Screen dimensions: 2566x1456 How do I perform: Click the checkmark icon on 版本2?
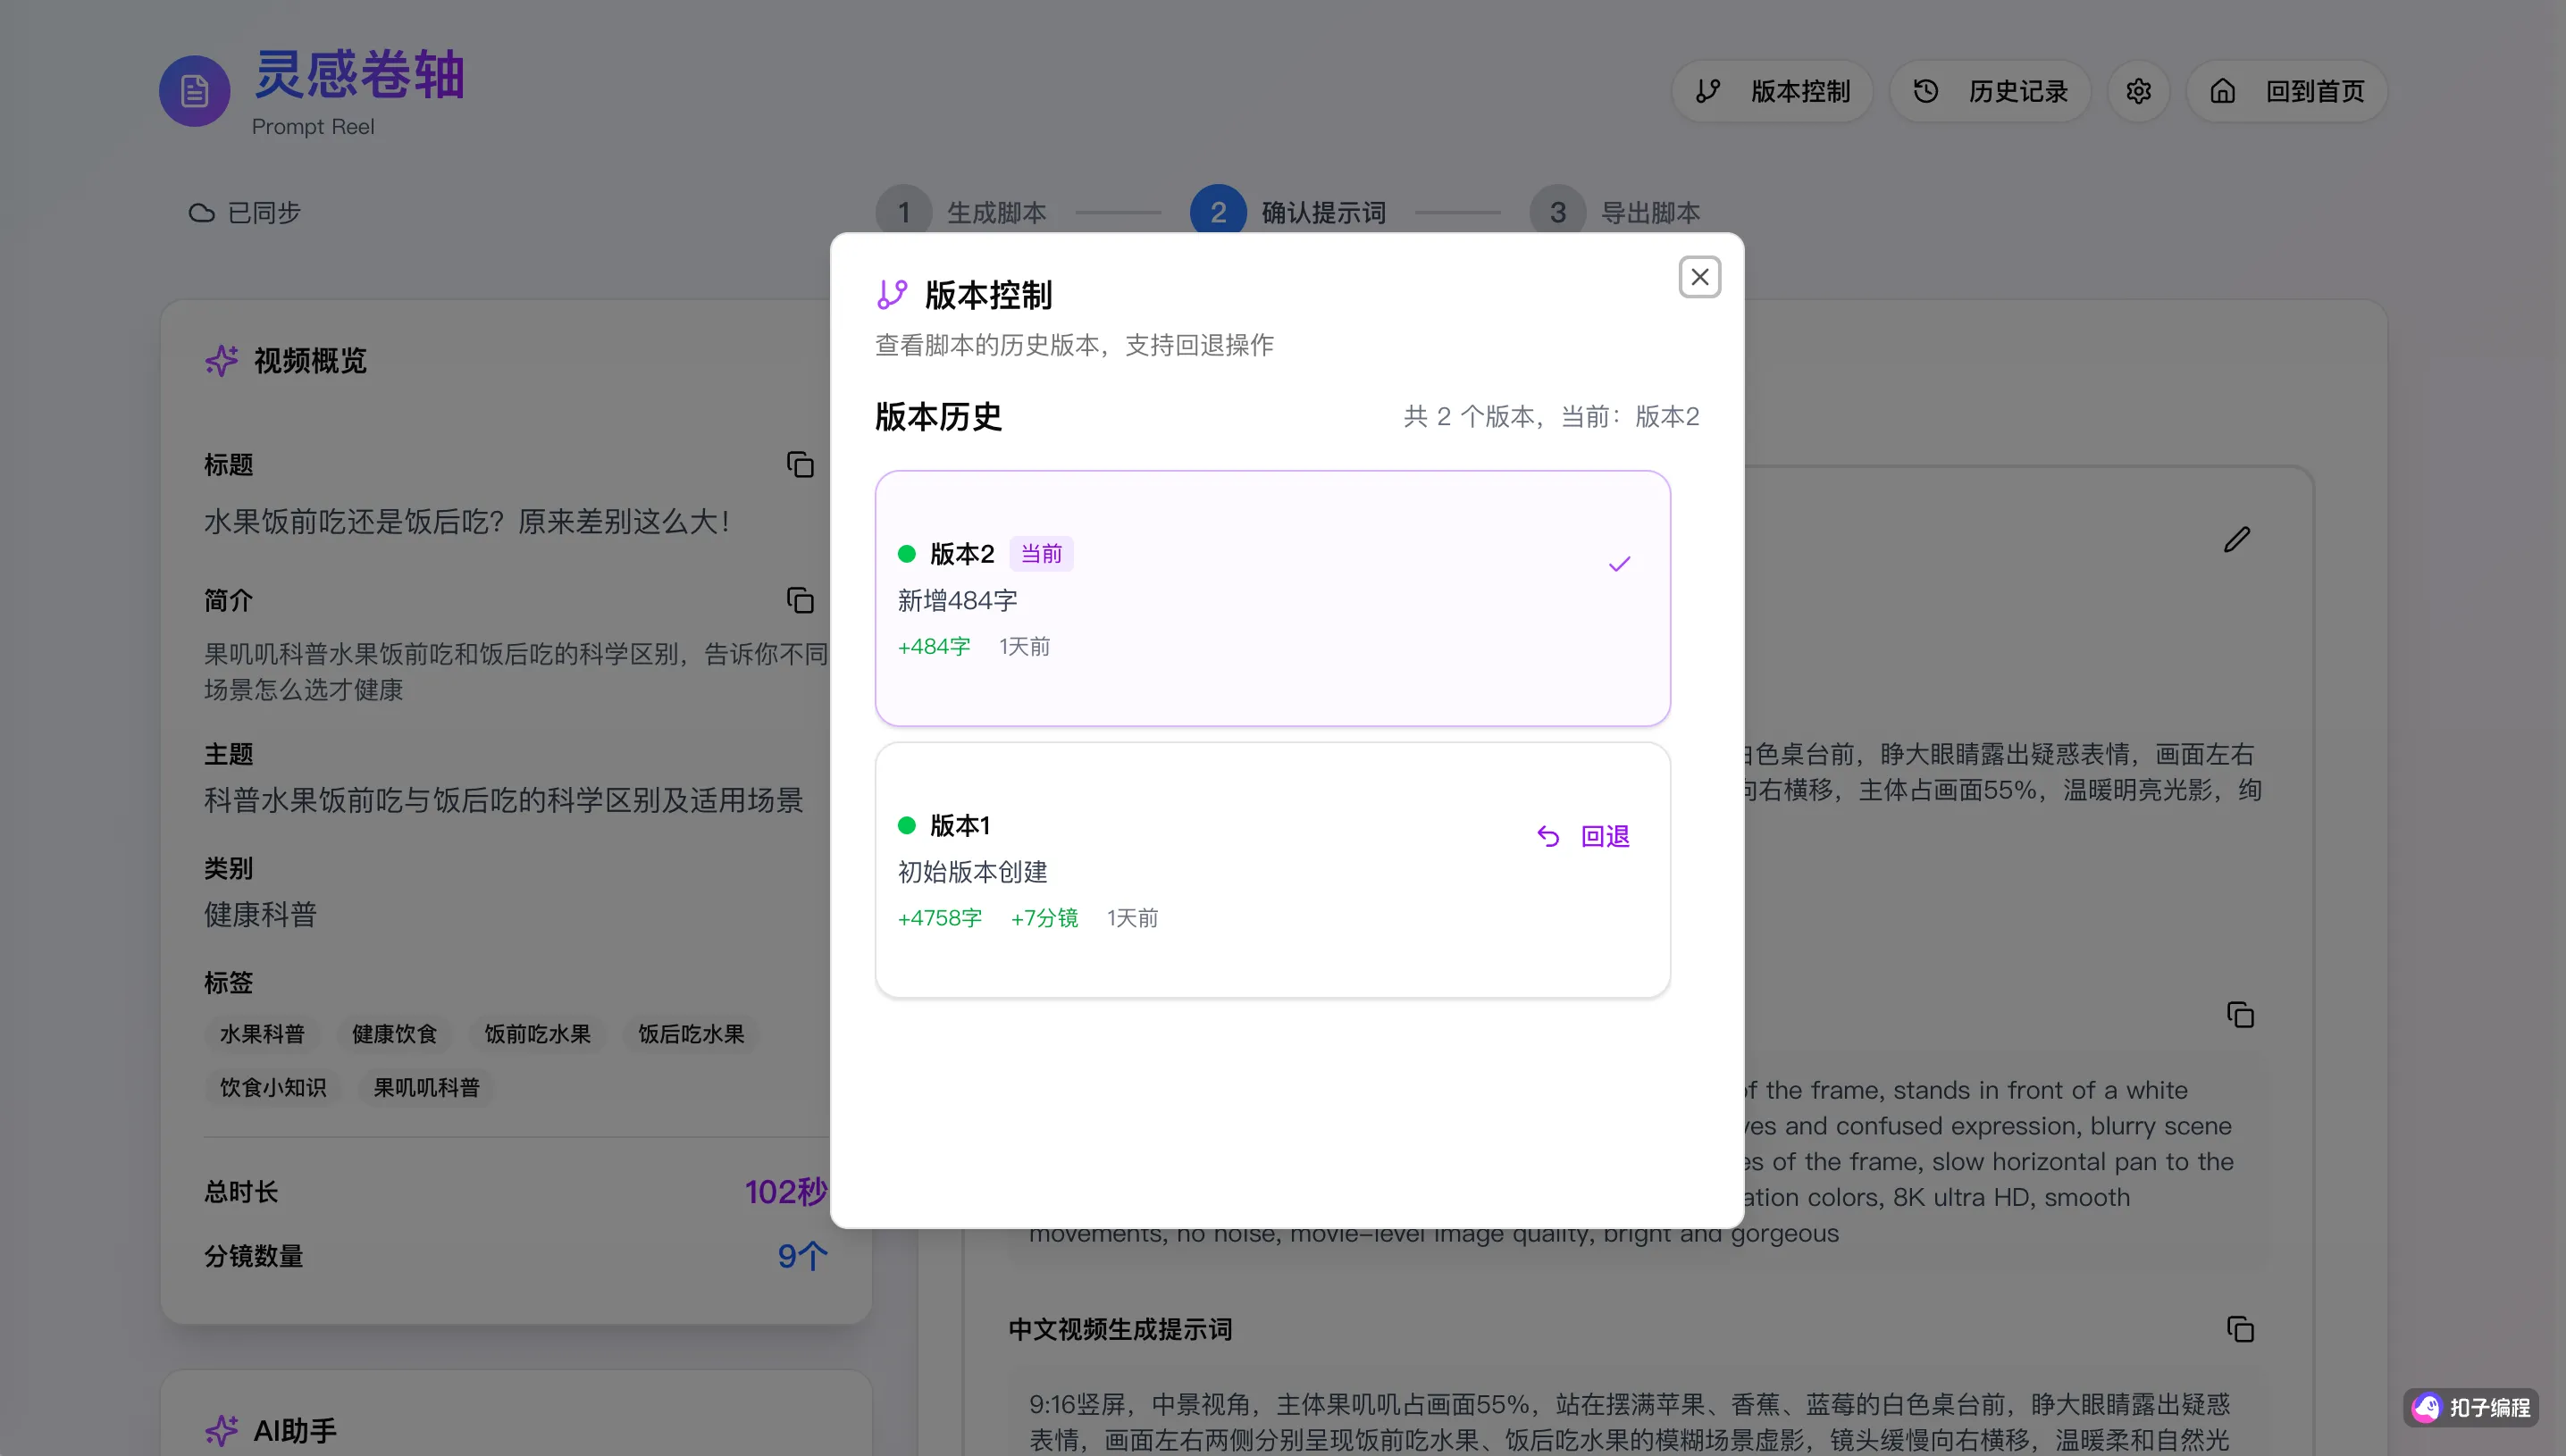pyautogui.click(x=1619, y=564)
